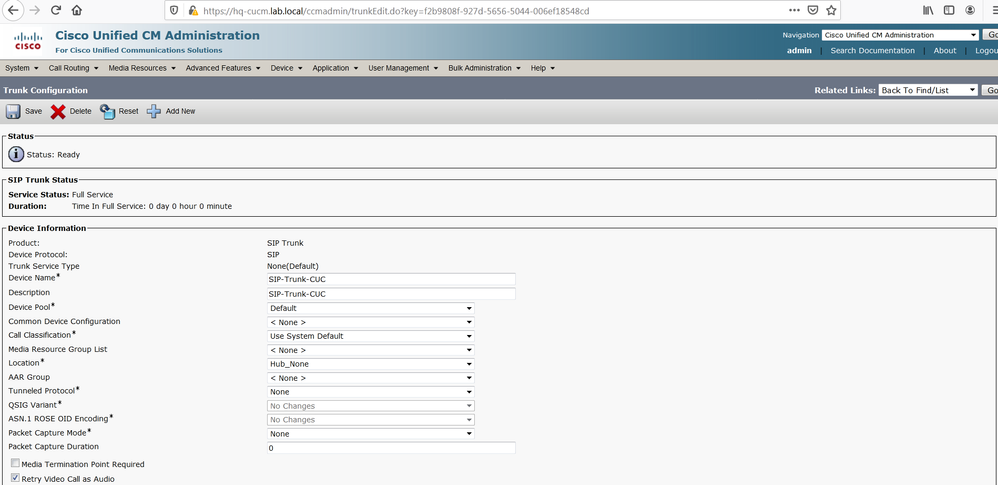Bookmark this page with star icon
998x485 pixels.
[x=831, y=10]
